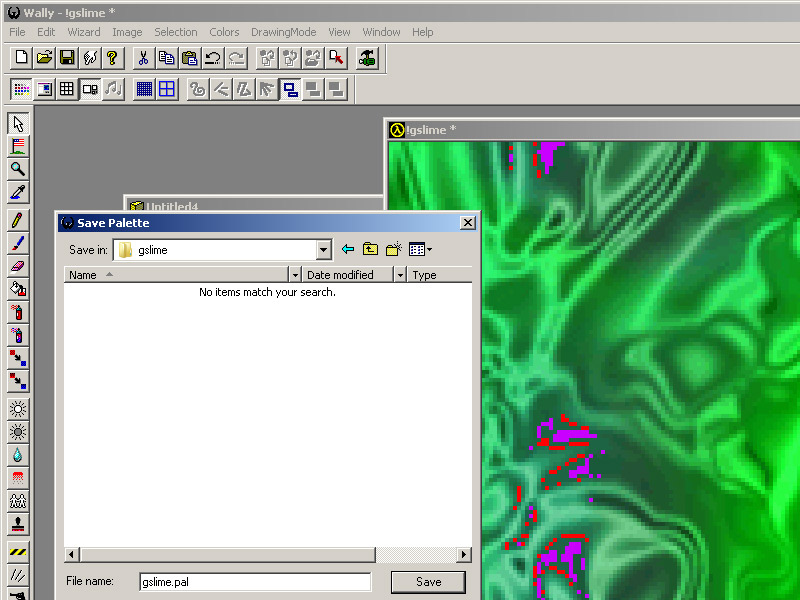The width and height of the screenshot is (800, 600).
Task: Select the Pencil tool
Action: [18, 220]
